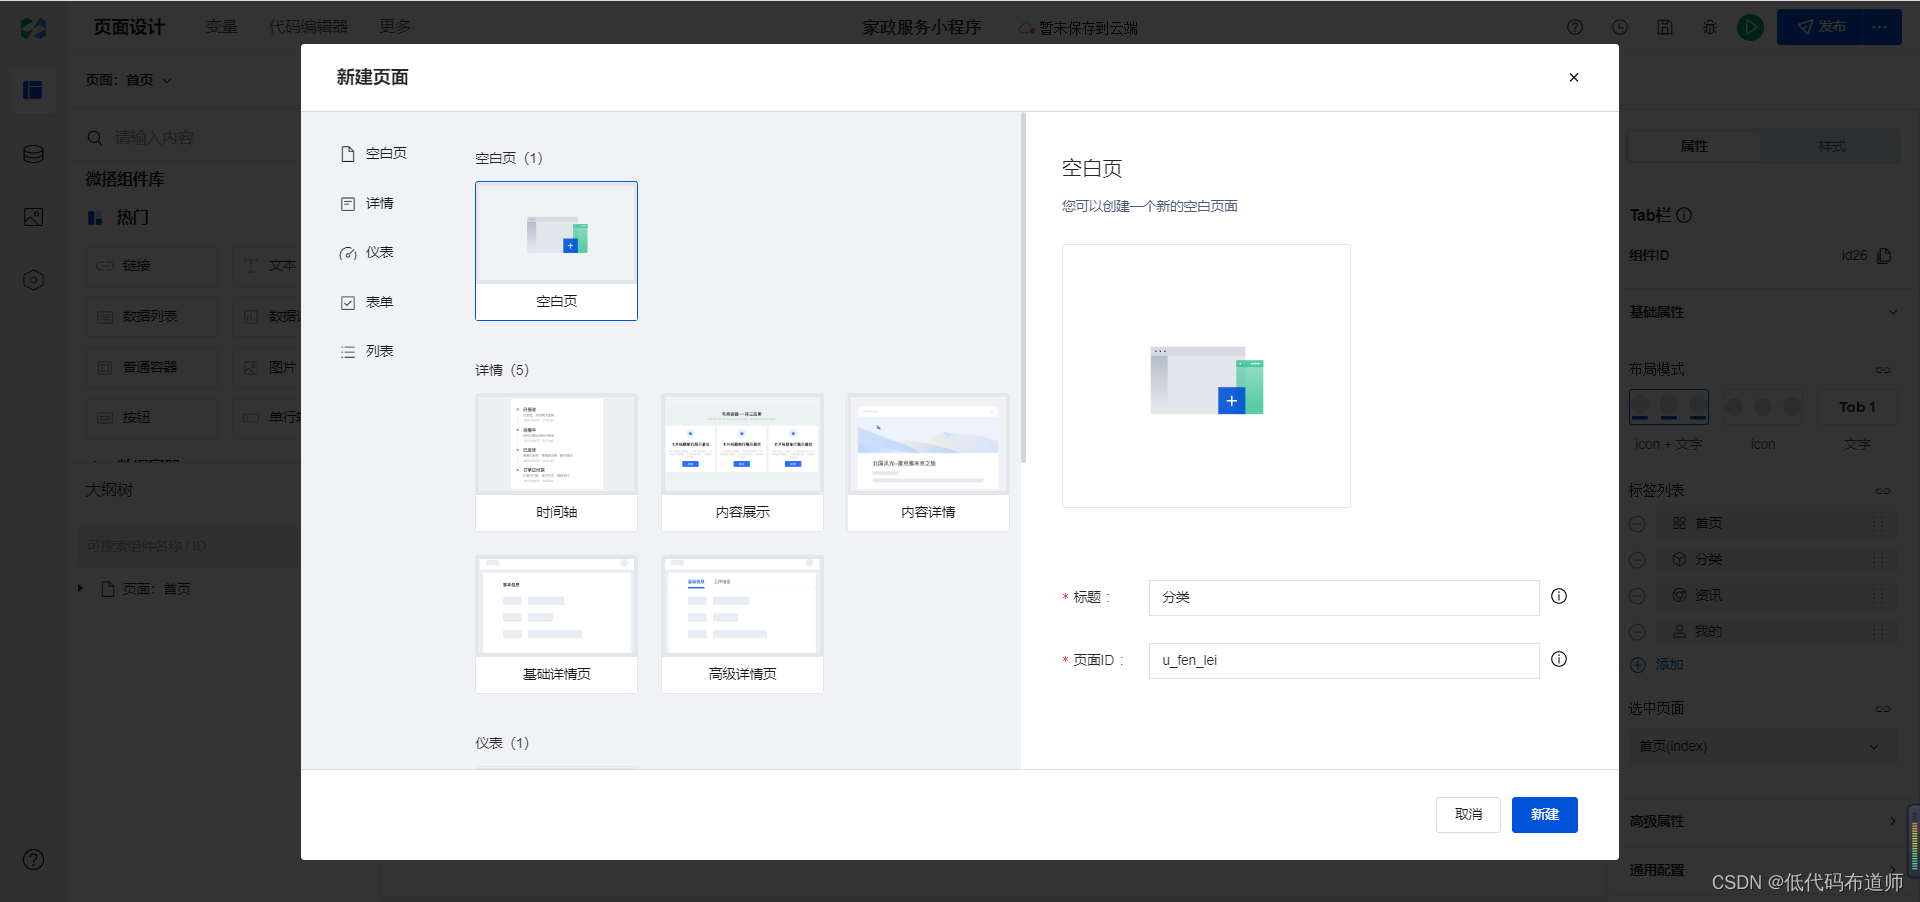This screenshot has width=1920, height=902.
Task: Select the 链接 component
Action: click(151, 266)
